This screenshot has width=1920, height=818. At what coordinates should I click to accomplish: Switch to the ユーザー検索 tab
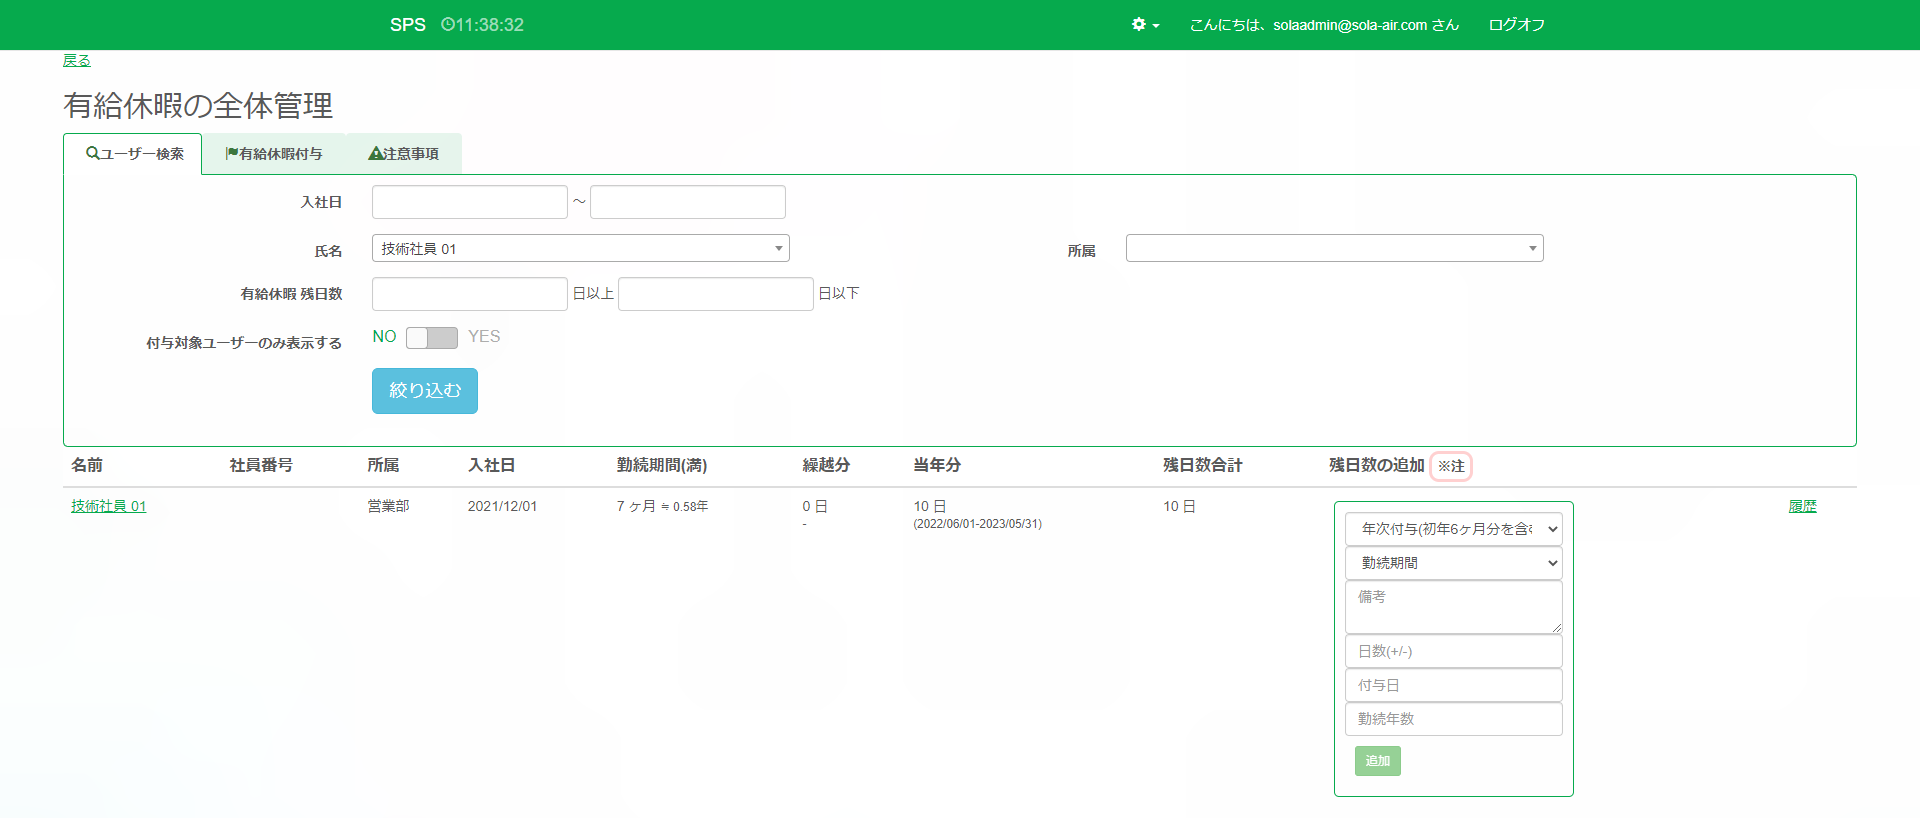coord(134,154)
